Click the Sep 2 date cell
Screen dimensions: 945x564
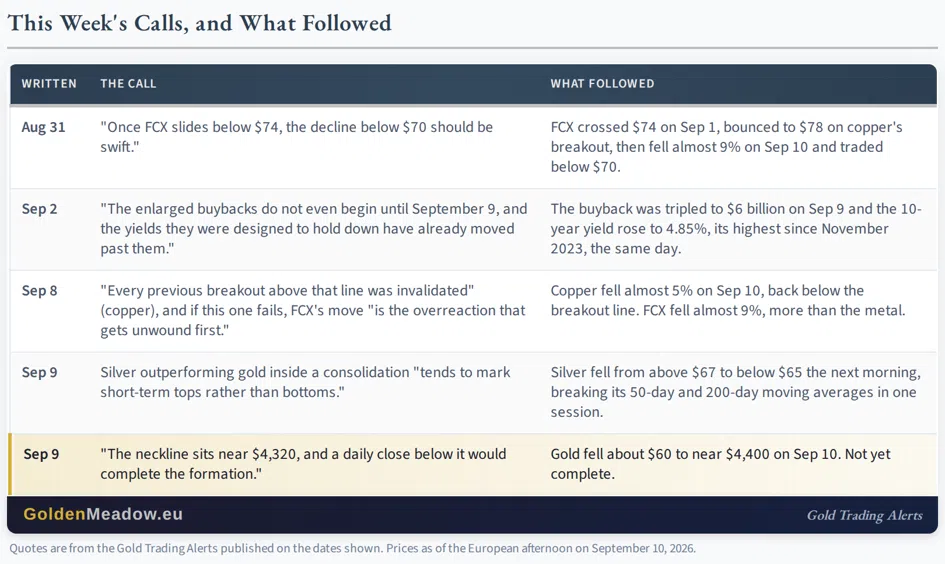point(39,209)
